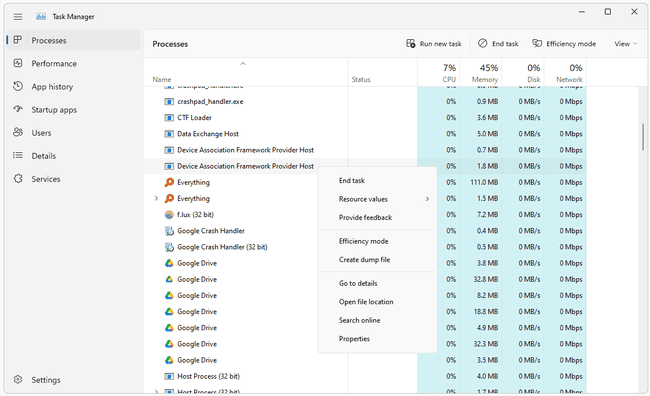This screenshot has height=396, width=650.
Task: Click the Everything icon using 111.0 MB
Action: click(169, 182)
